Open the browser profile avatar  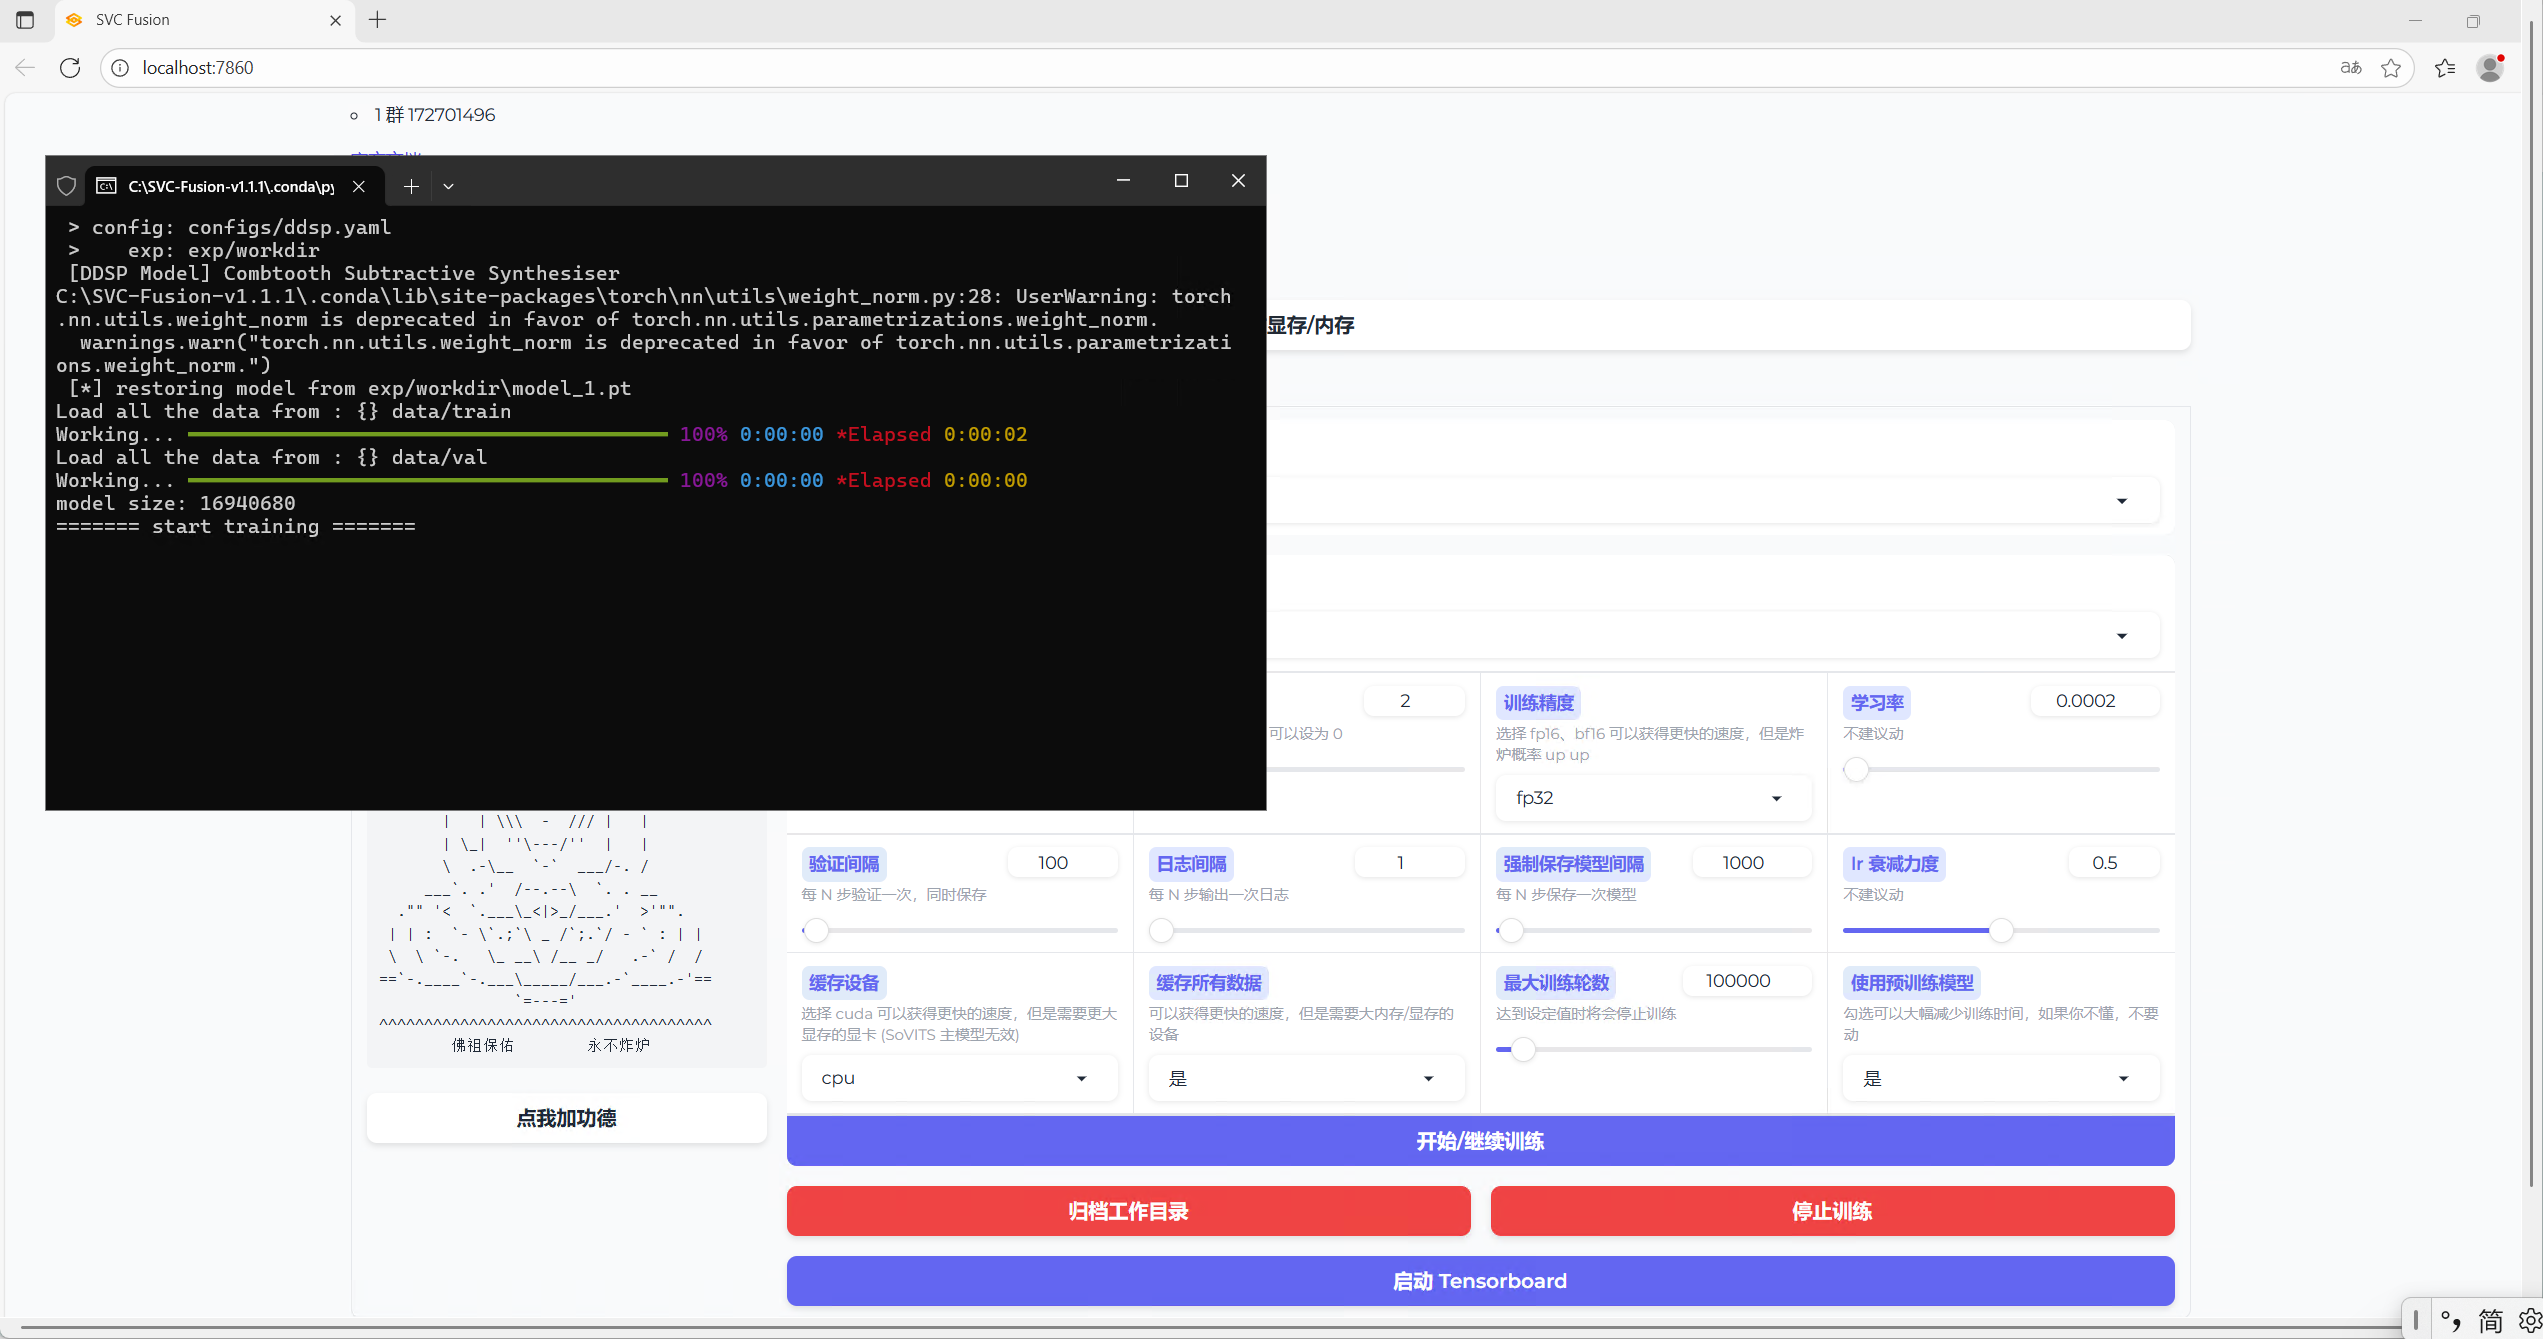(x=2489, y=67)
